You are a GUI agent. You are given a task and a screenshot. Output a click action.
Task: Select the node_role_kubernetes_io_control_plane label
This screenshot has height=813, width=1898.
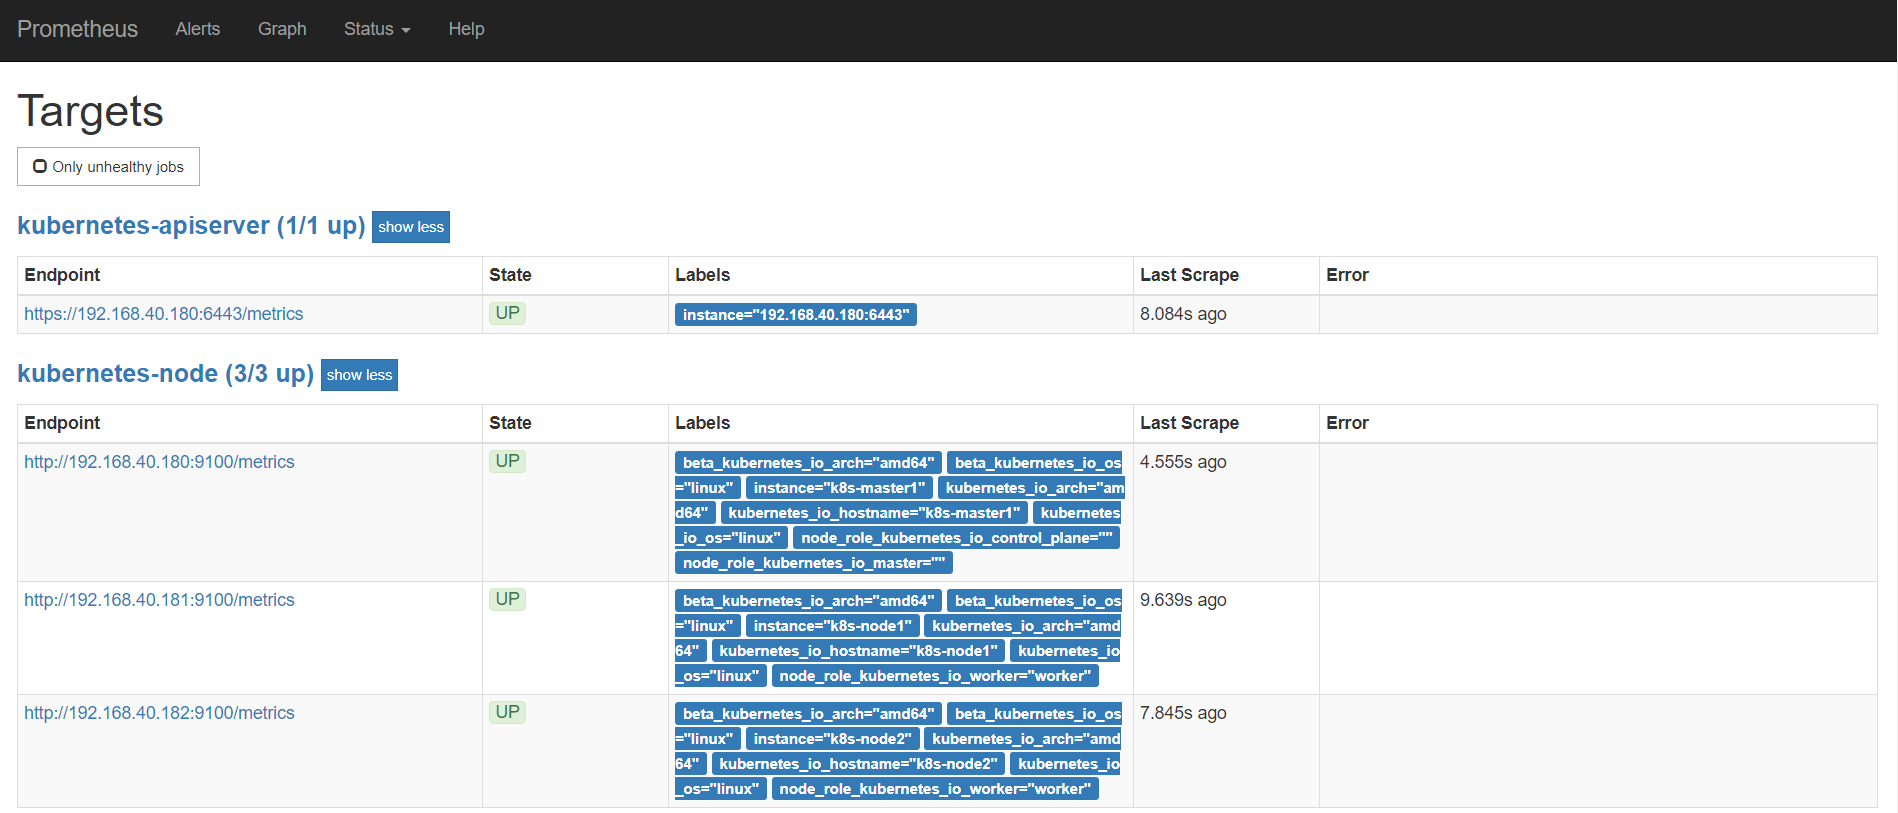coord(956,538)
